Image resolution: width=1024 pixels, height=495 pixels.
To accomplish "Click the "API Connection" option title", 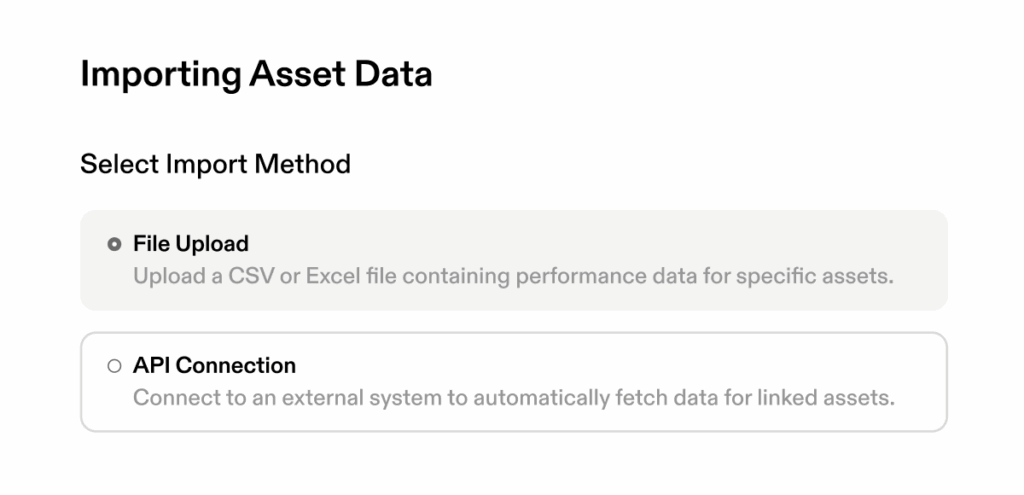I will (214, 366).
